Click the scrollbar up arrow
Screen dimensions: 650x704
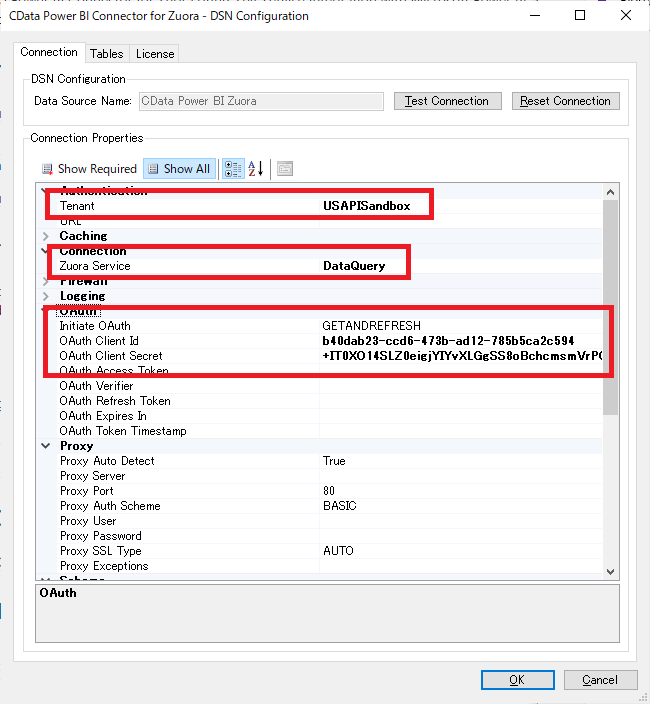pyautogui.click(x=610, y=192)
